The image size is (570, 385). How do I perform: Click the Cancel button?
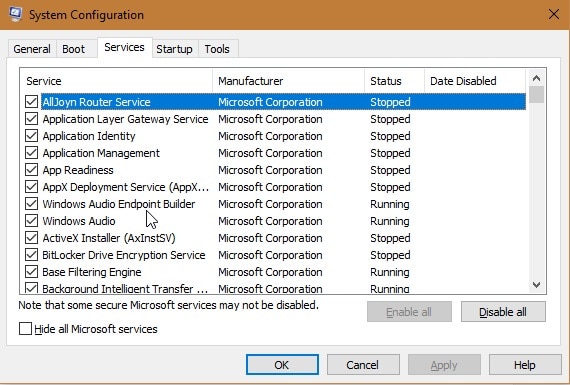pyautogui.click(x=363, y=365)
